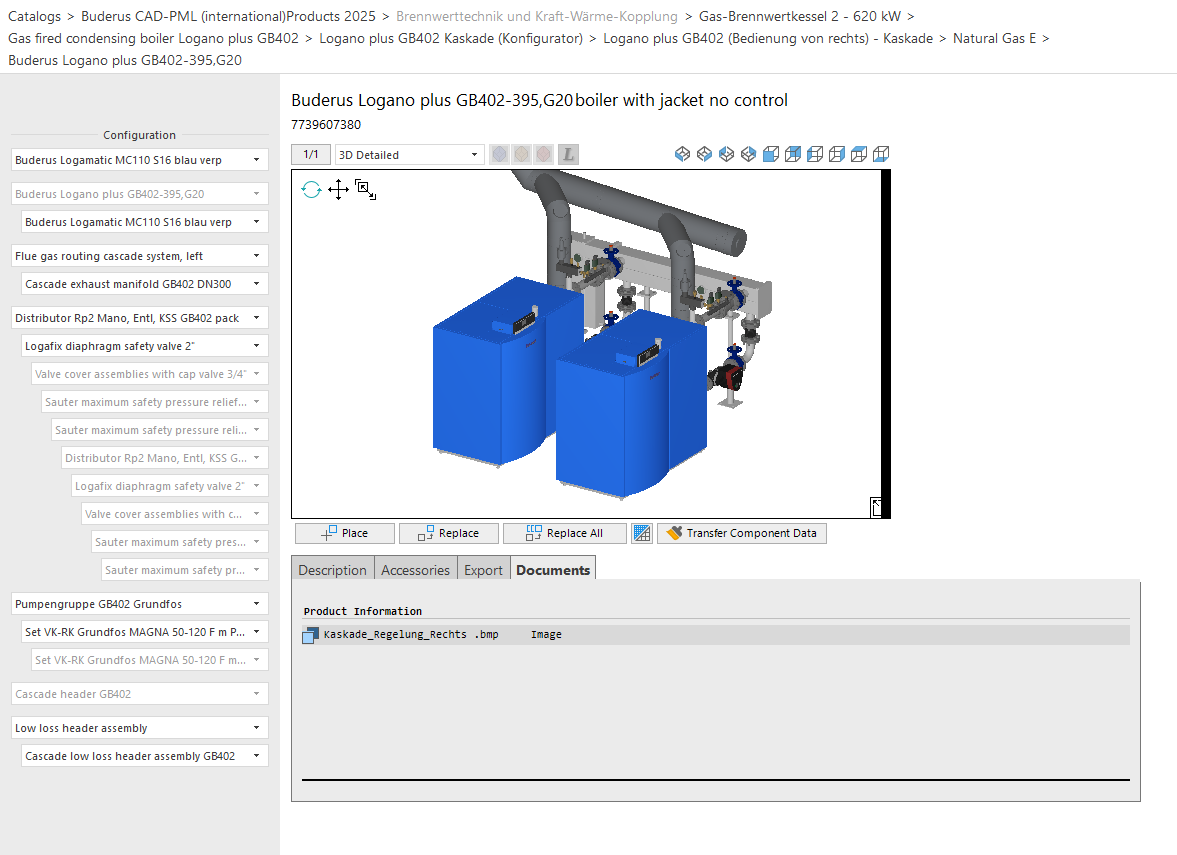Click the Configuration panel heading
The width and height of the screenshot is (1177, 855).
tap(140, 135)
